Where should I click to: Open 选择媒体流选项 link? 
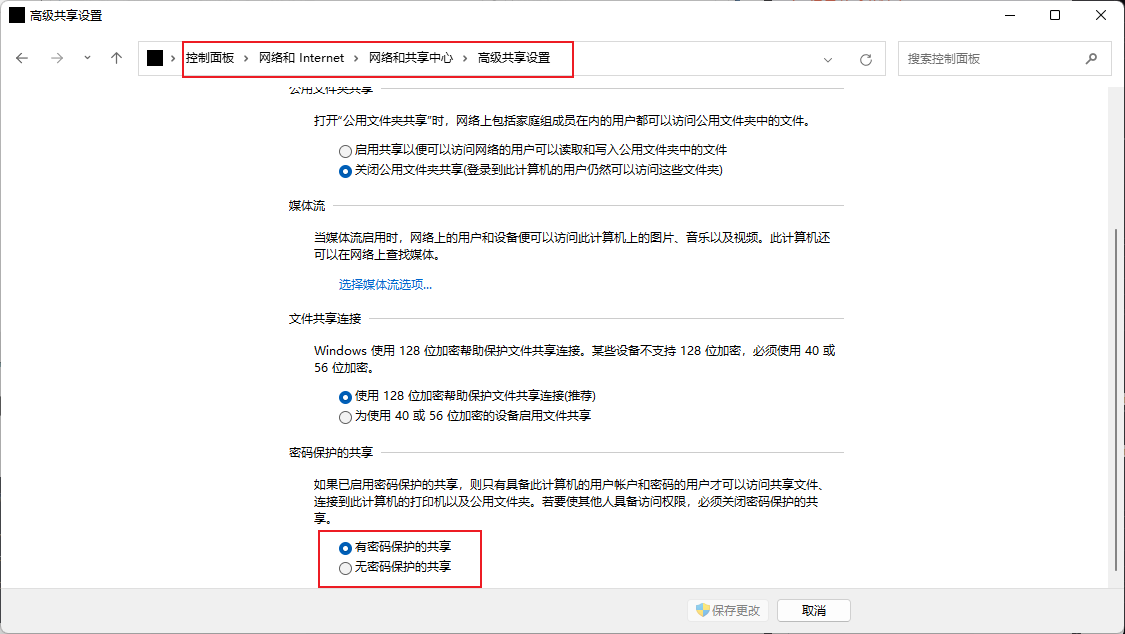(x=385, y=285)
